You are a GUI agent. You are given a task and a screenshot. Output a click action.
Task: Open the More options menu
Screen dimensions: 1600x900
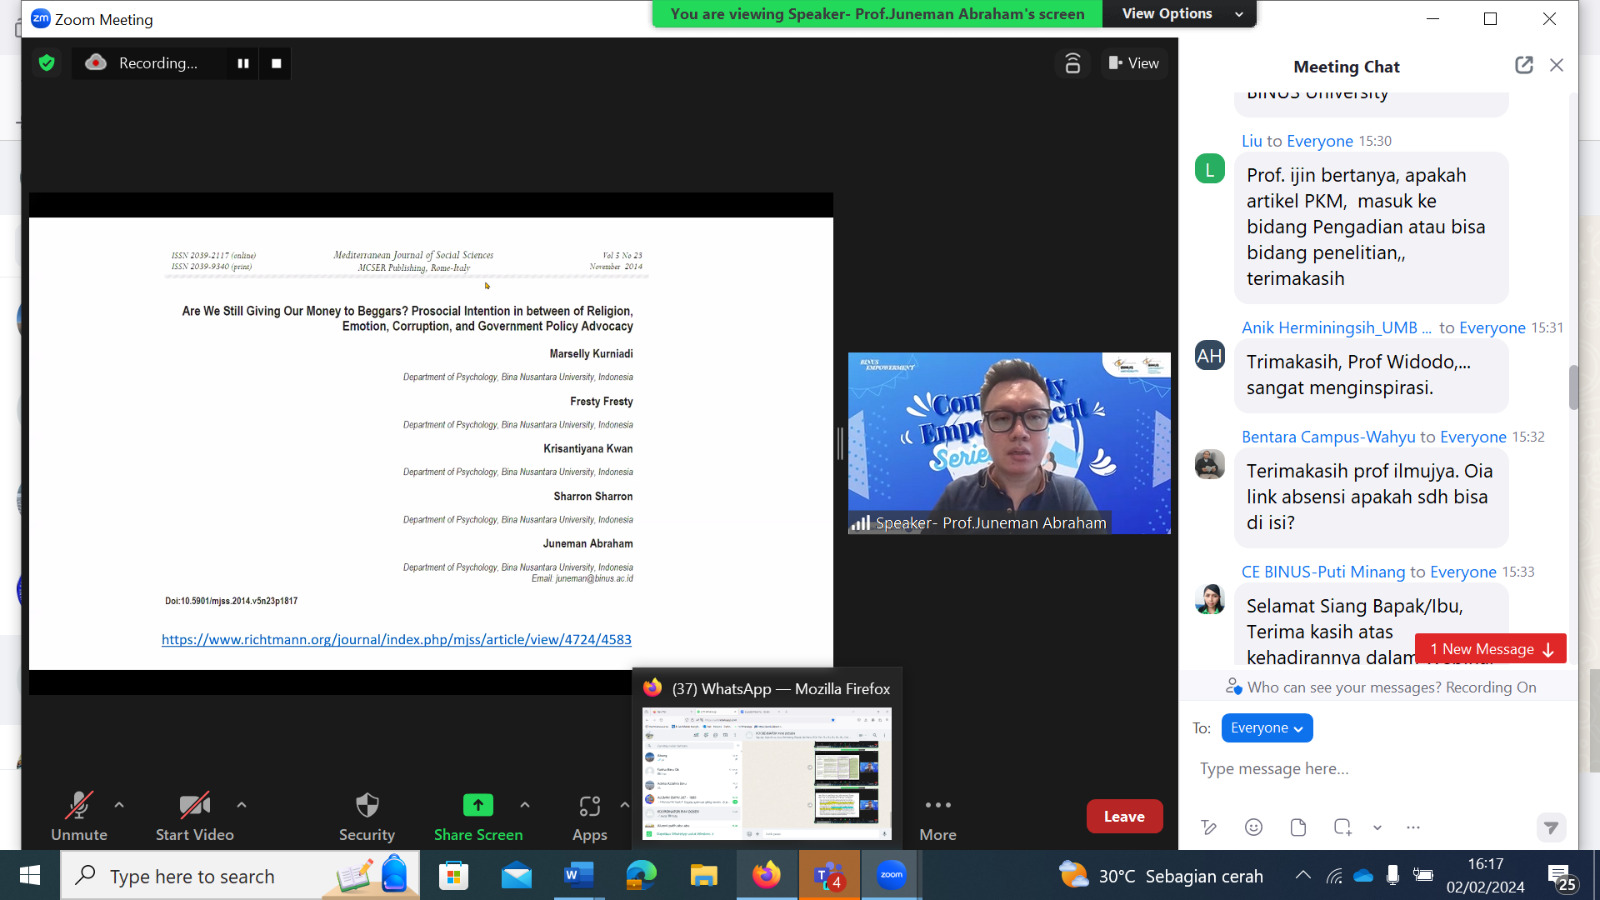click(x=938, y=817)
